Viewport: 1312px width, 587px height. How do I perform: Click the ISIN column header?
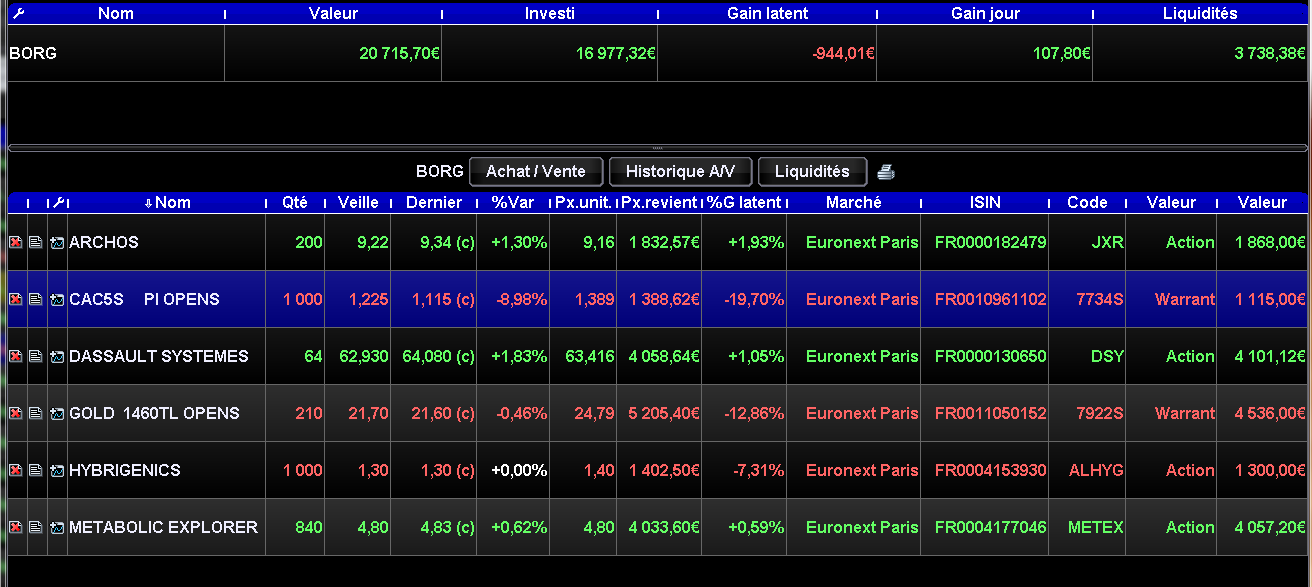pos(985,203)
